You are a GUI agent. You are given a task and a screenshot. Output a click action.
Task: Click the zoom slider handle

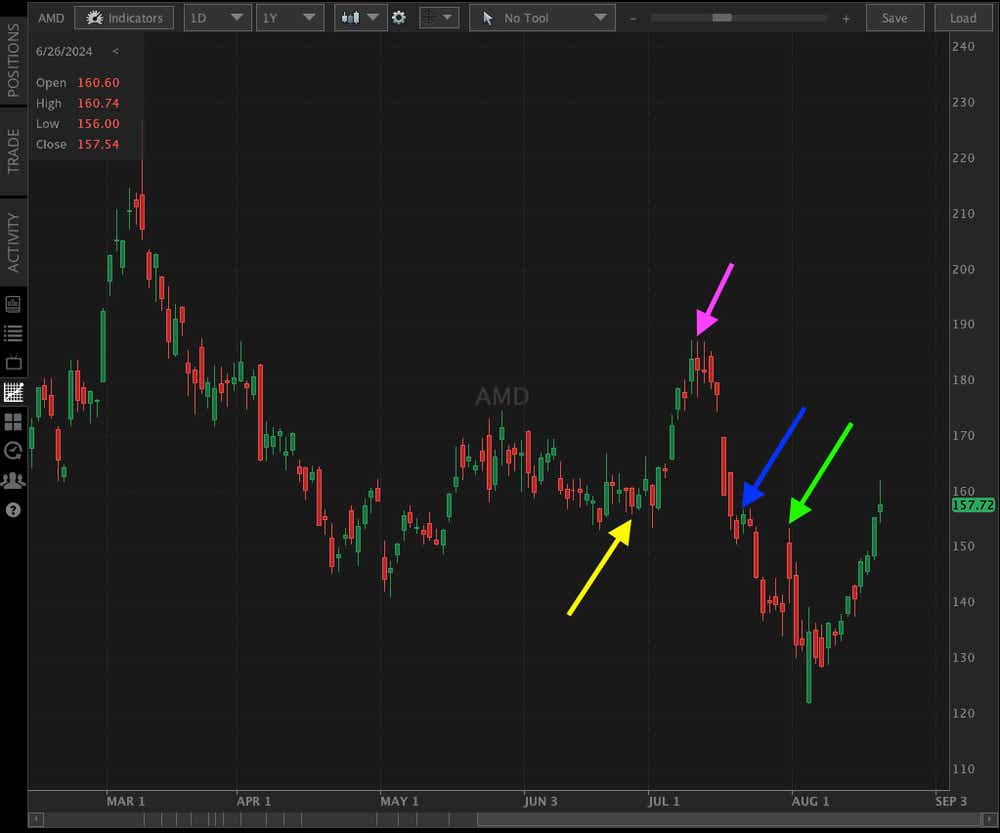(722, 18)
